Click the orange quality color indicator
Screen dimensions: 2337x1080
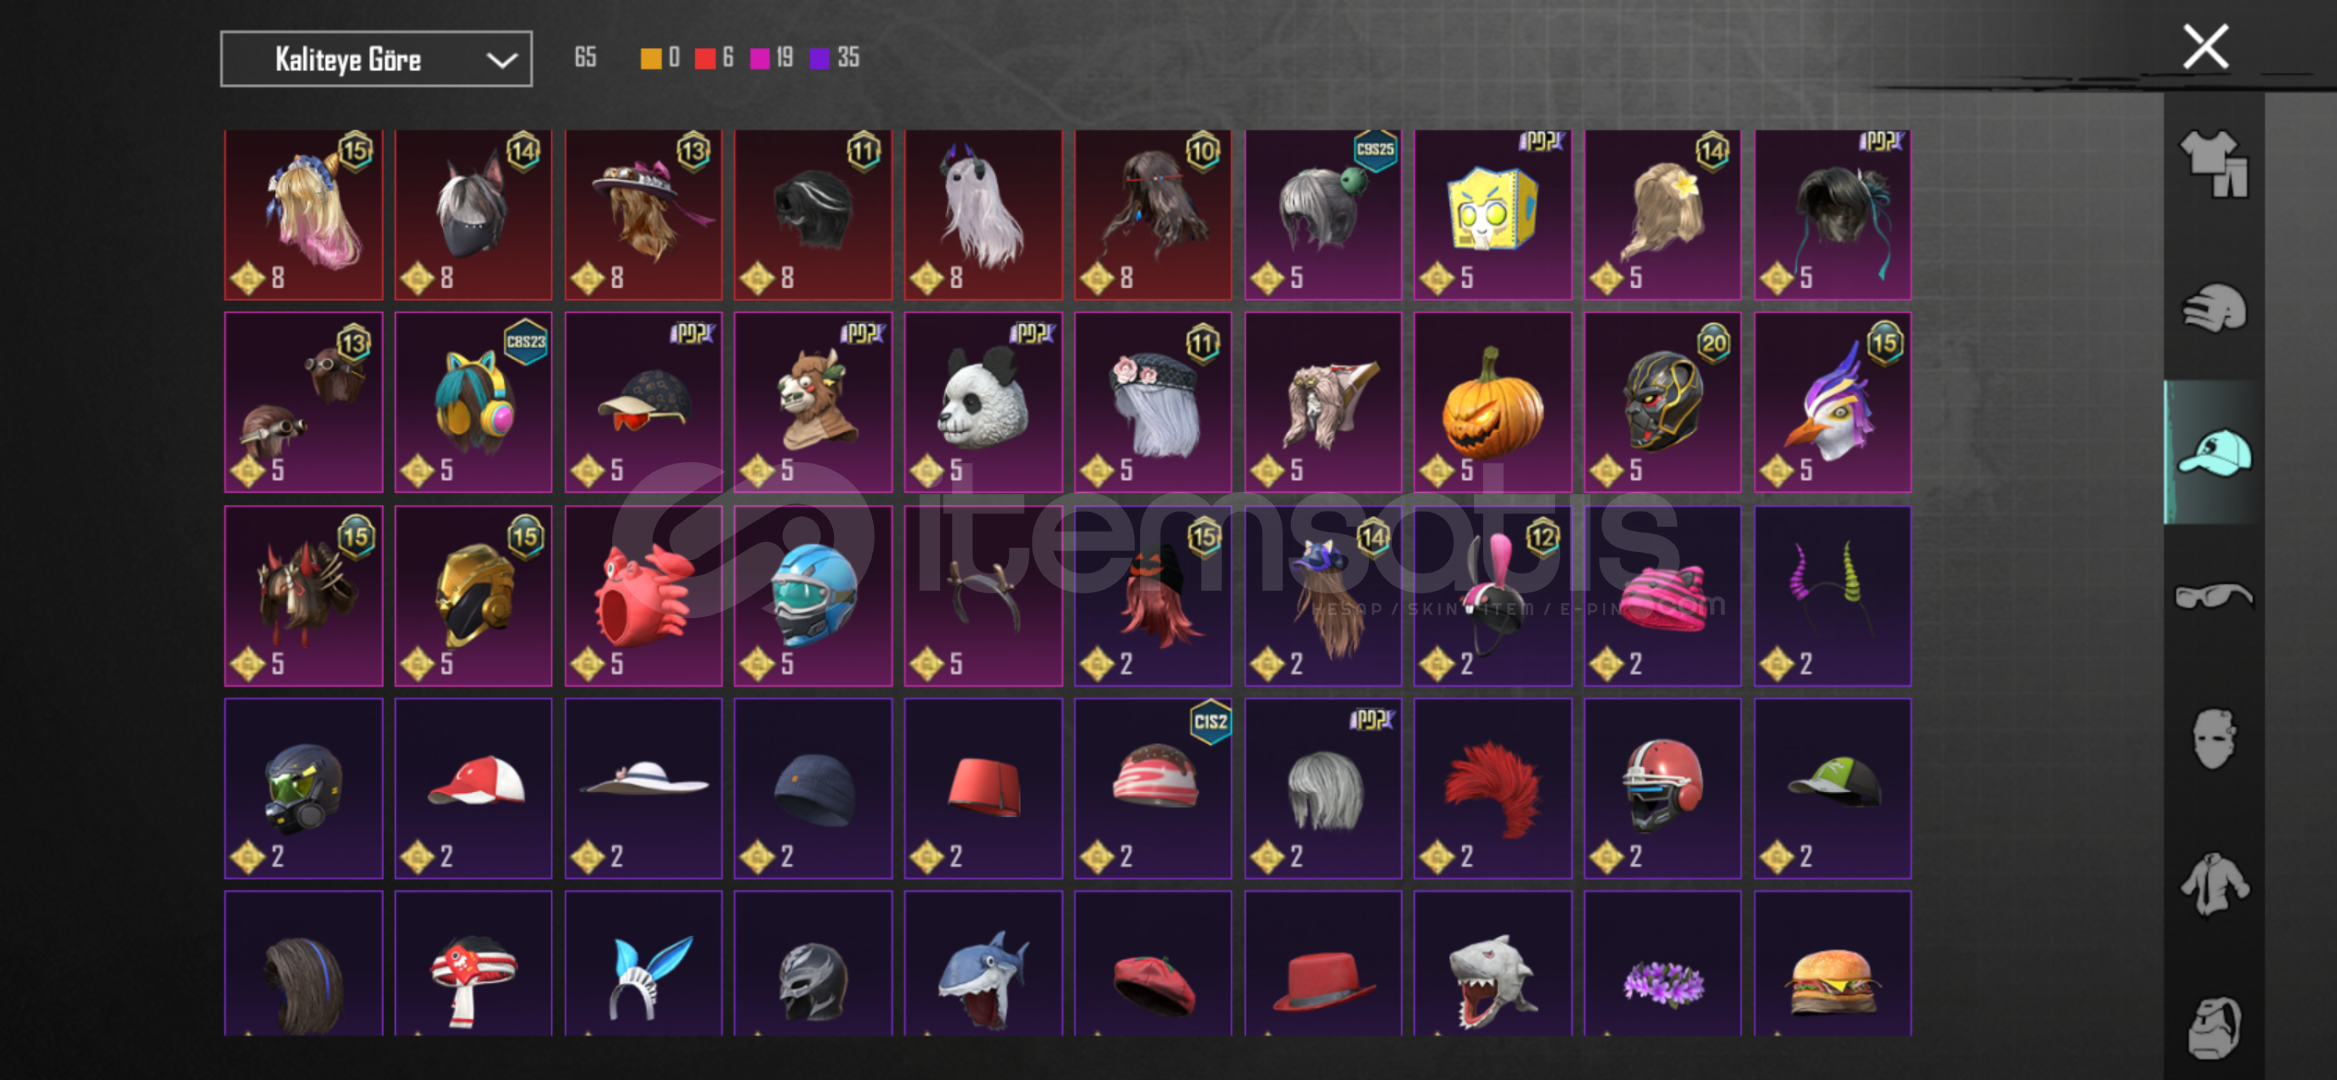click(651, 58)
